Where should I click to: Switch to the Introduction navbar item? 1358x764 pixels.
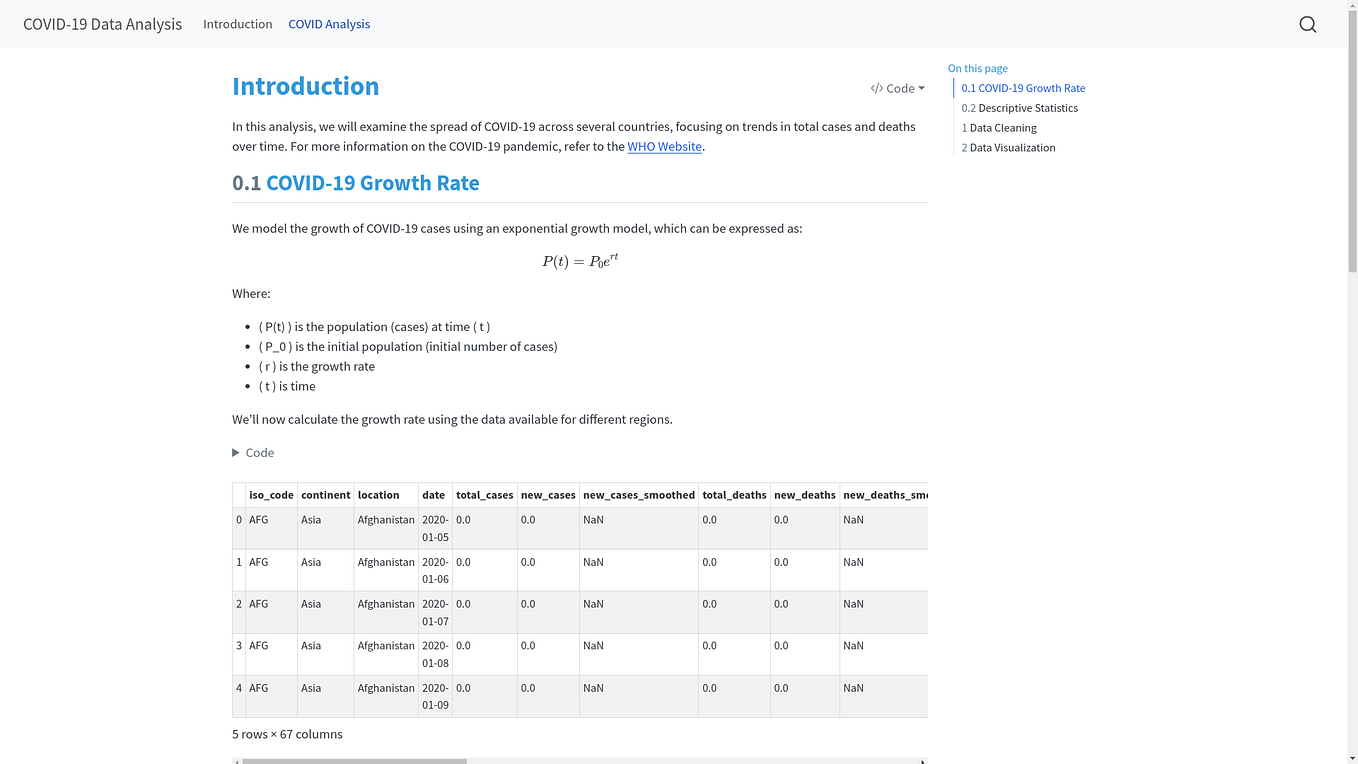237,23
